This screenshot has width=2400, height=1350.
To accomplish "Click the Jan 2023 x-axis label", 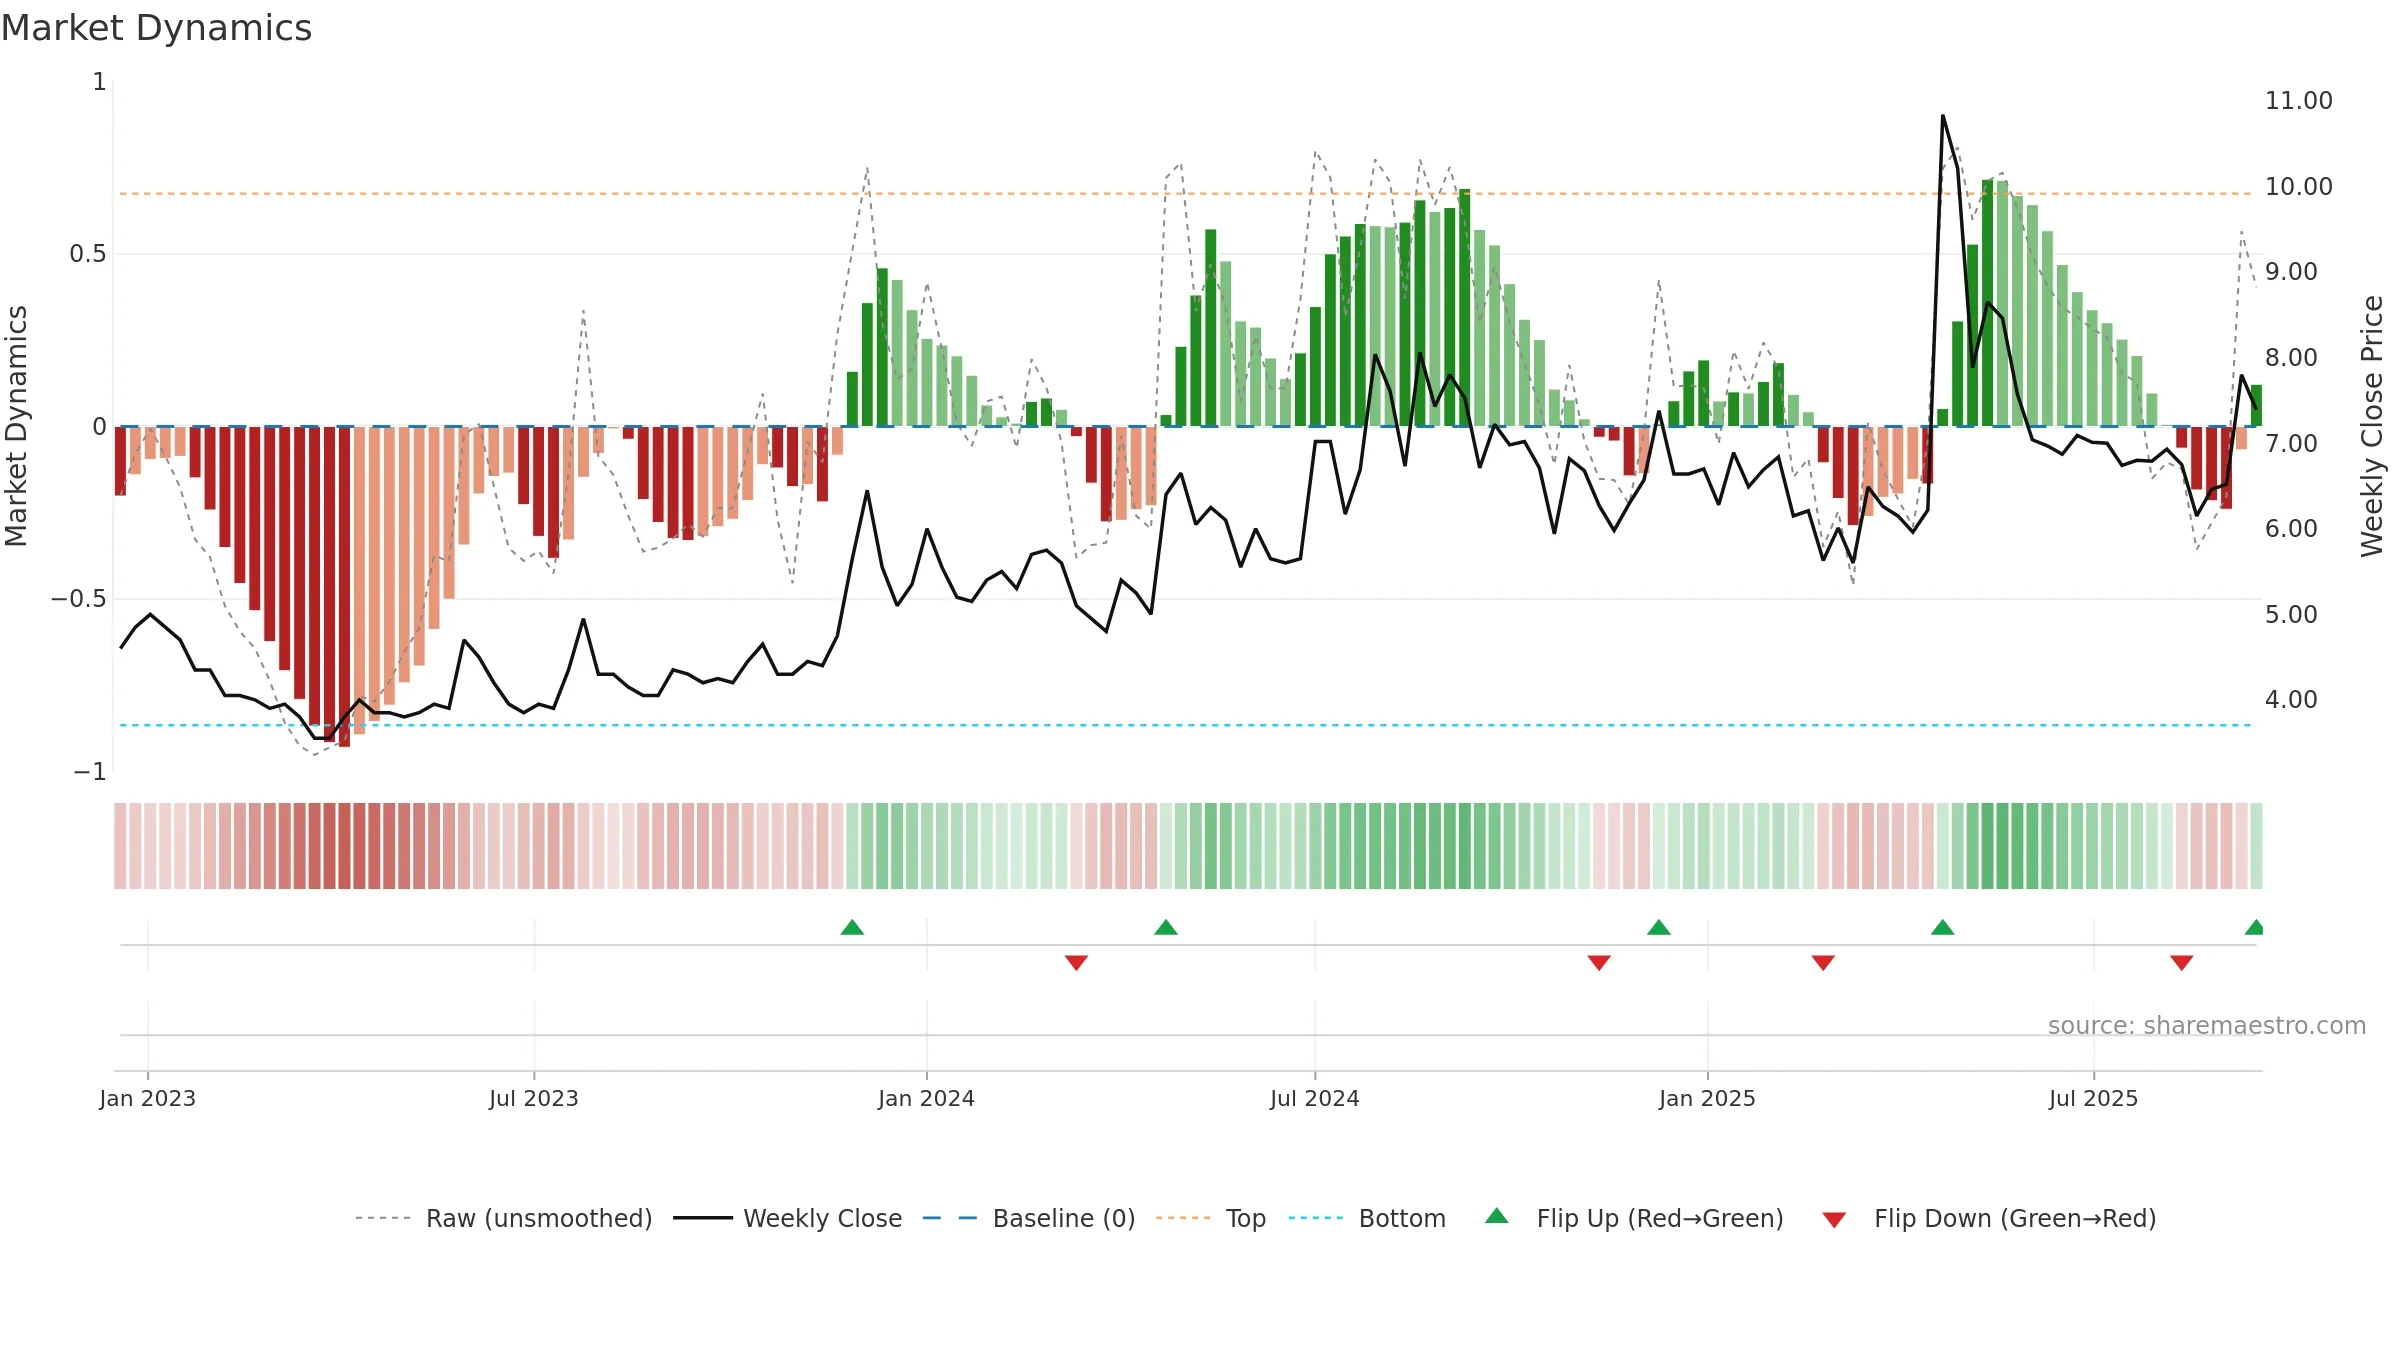I will pos(148,1098).
